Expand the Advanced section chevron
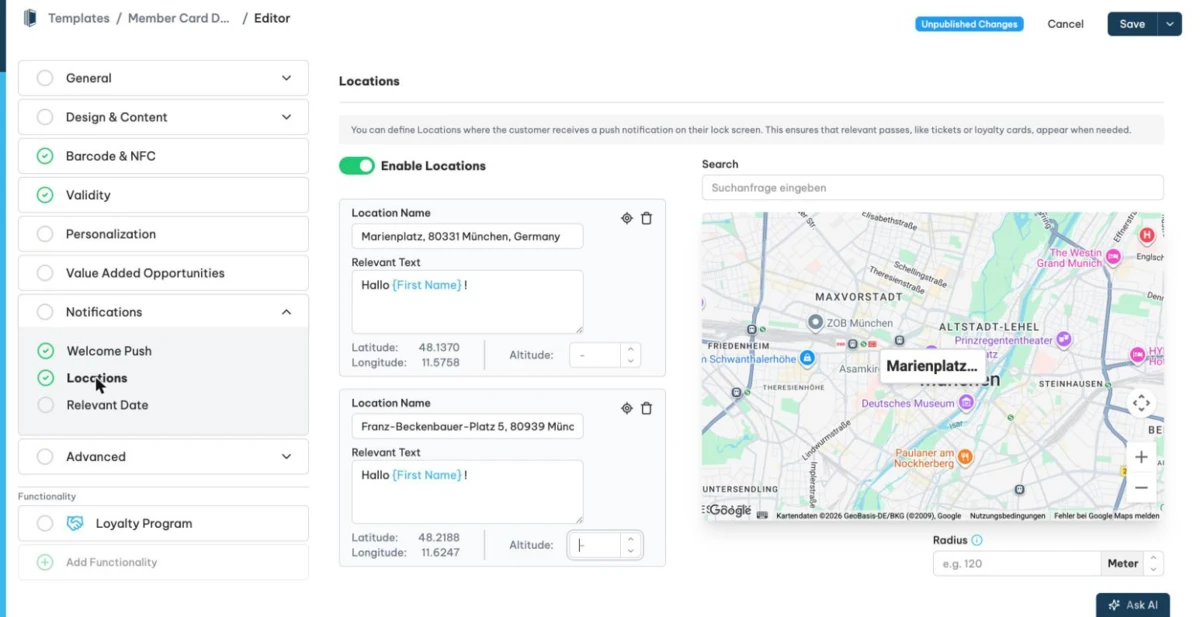 tap(287, 456)
